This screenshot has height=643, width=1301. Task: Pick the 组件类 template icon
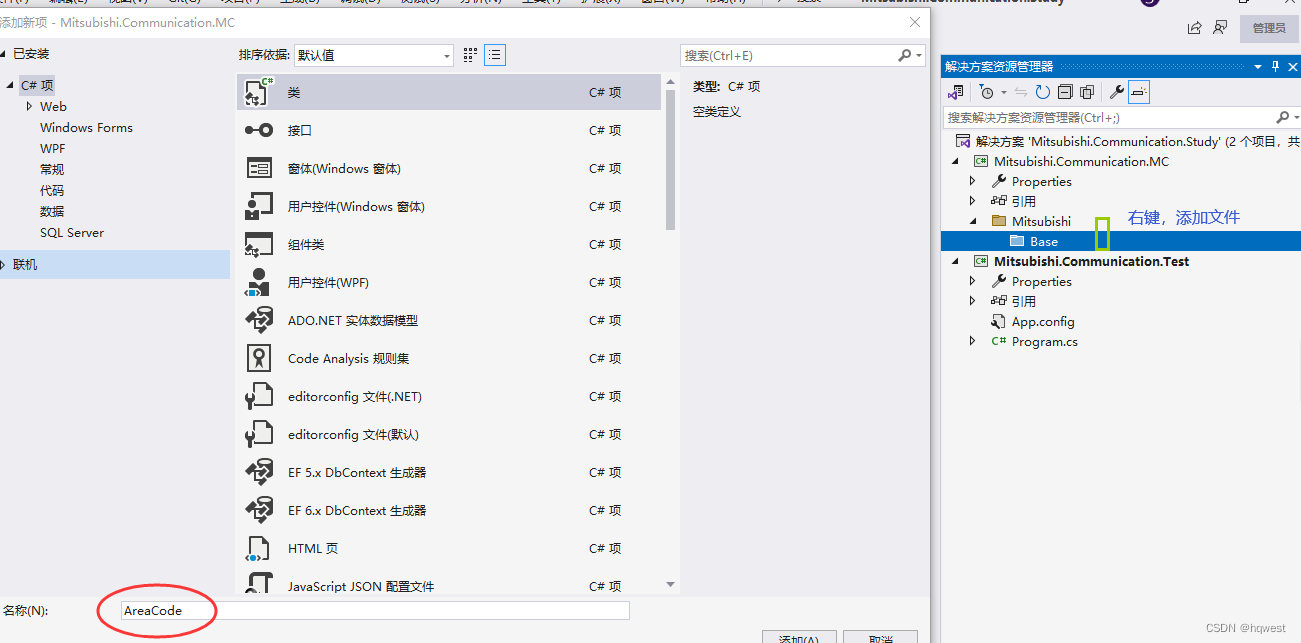click(x=259, y=244)
